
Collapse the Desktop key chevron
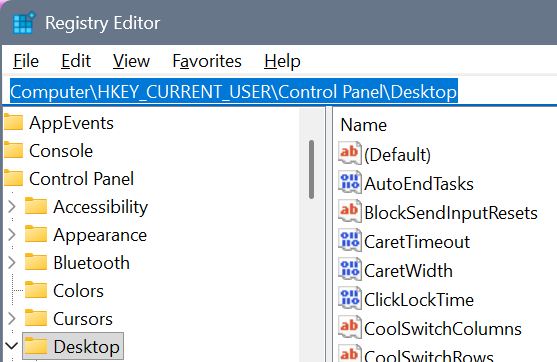pyautogui.click(x=12, y=346)
